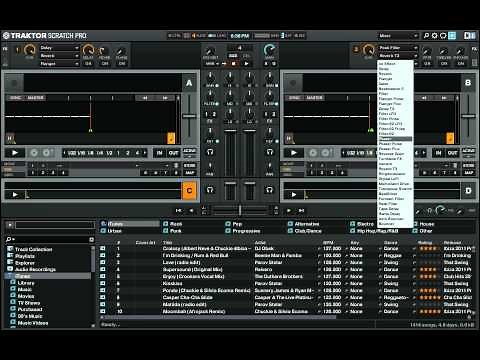Toggle SYNC on Deck B
This screenshot has width=480, height=360.
294,98
